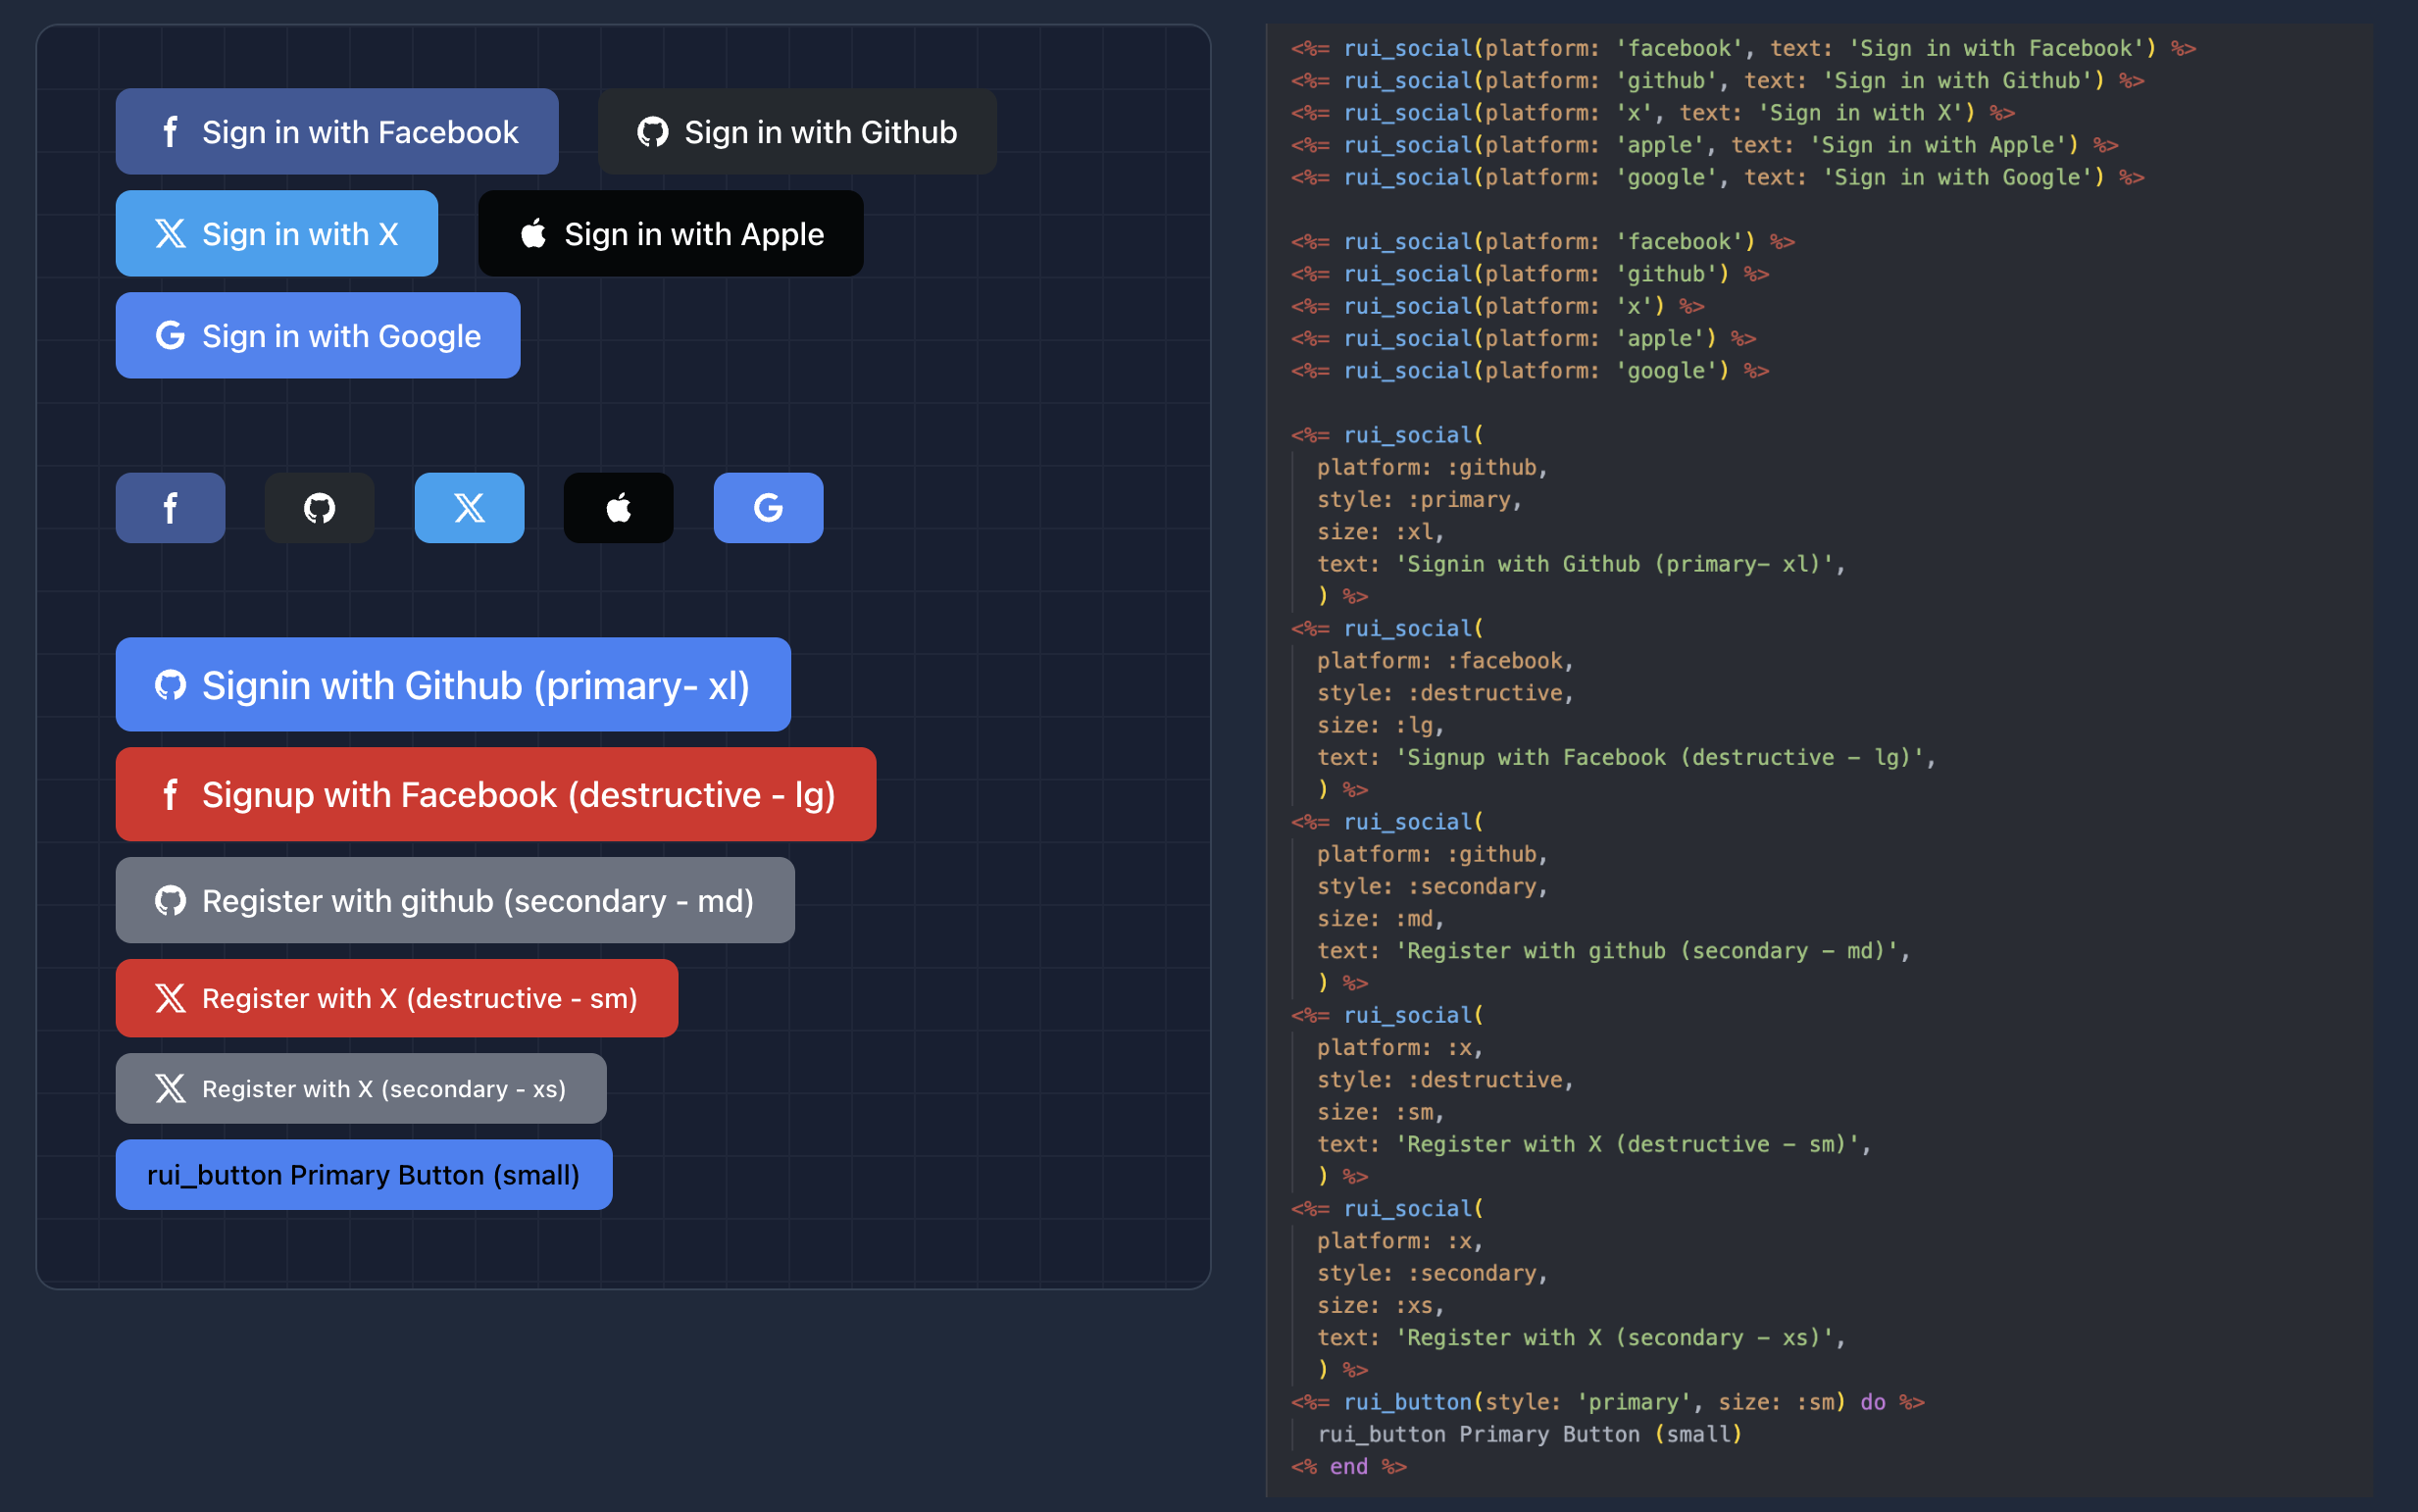Click Facebook logo in Sign in with Facebook
This screenshot has width=2418, height=1512.
click(171, 132)
